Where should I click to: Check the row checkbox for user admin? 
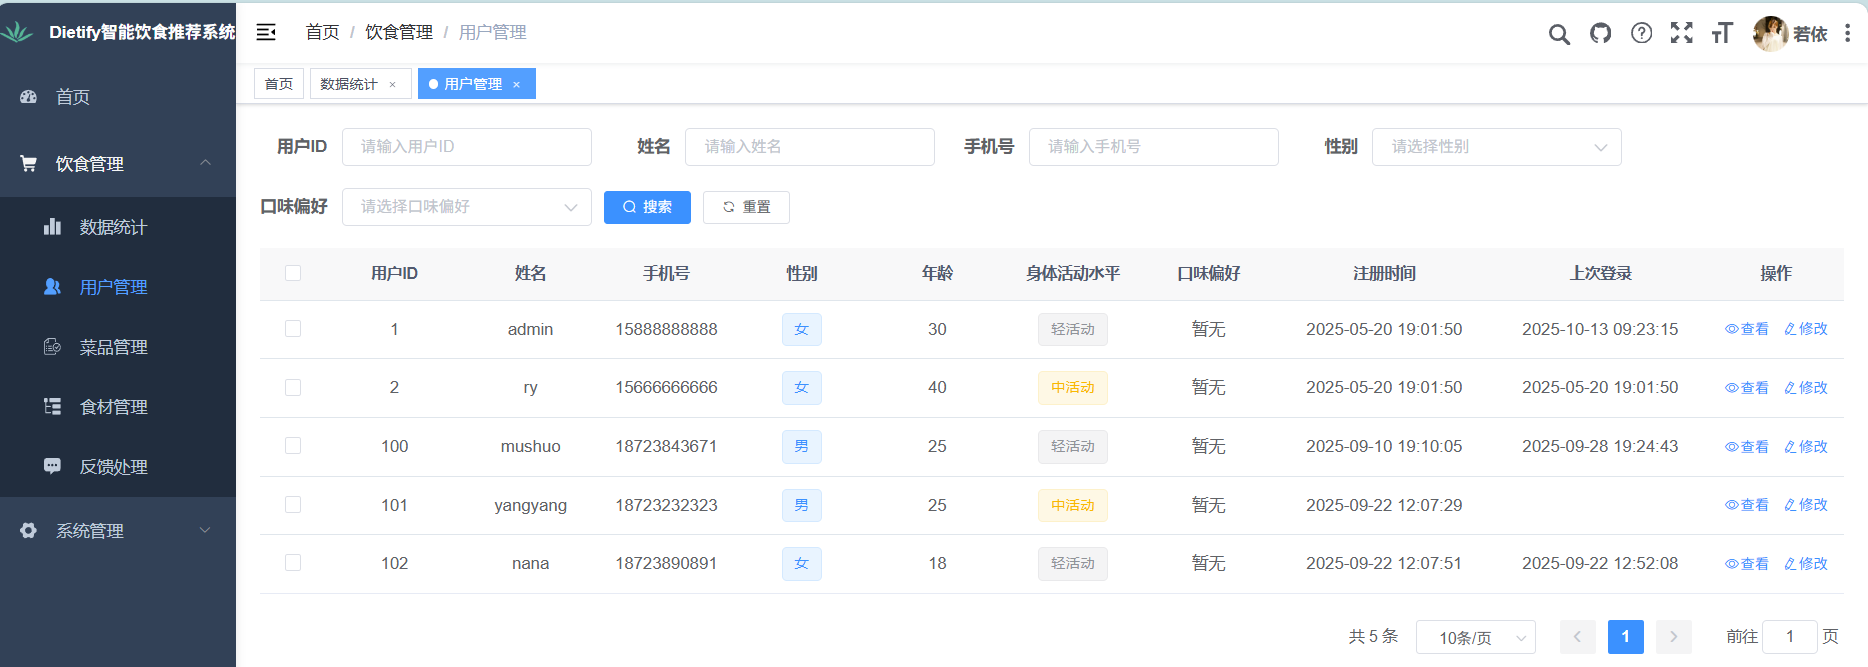(293, 329)
